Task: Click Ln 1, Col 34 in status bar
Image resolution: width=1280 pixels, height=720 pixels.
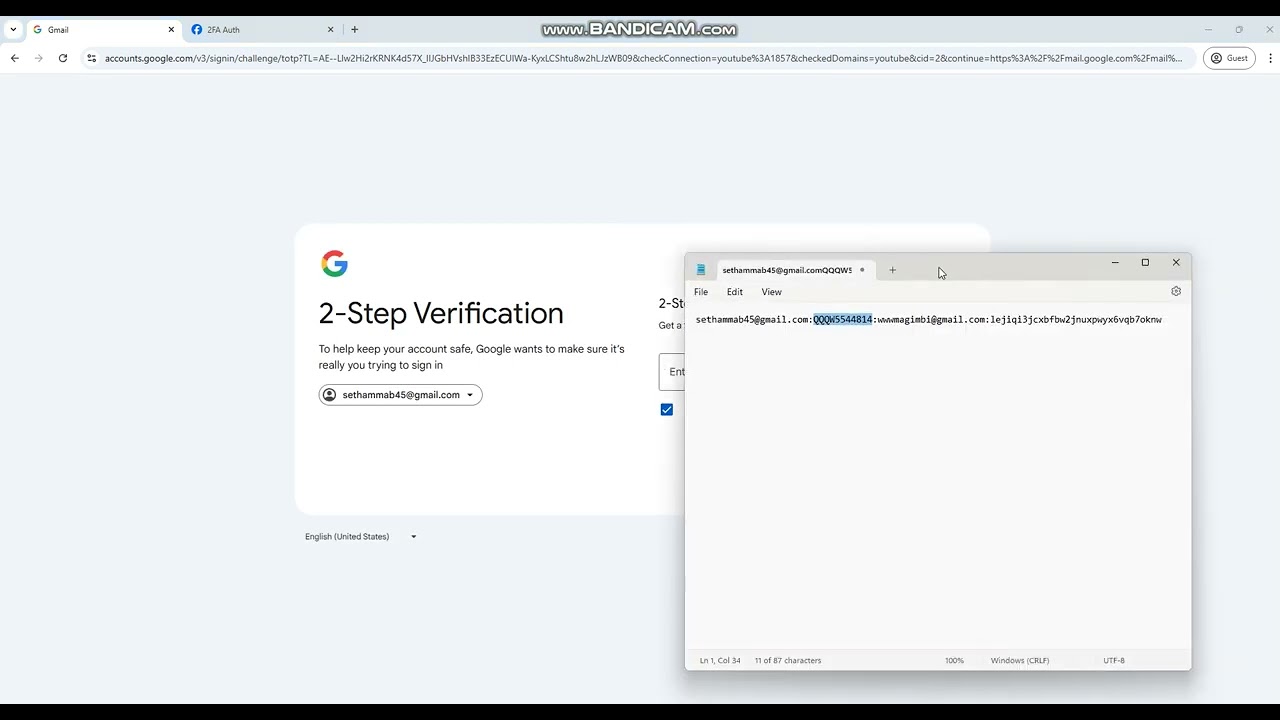Action: 720,661
